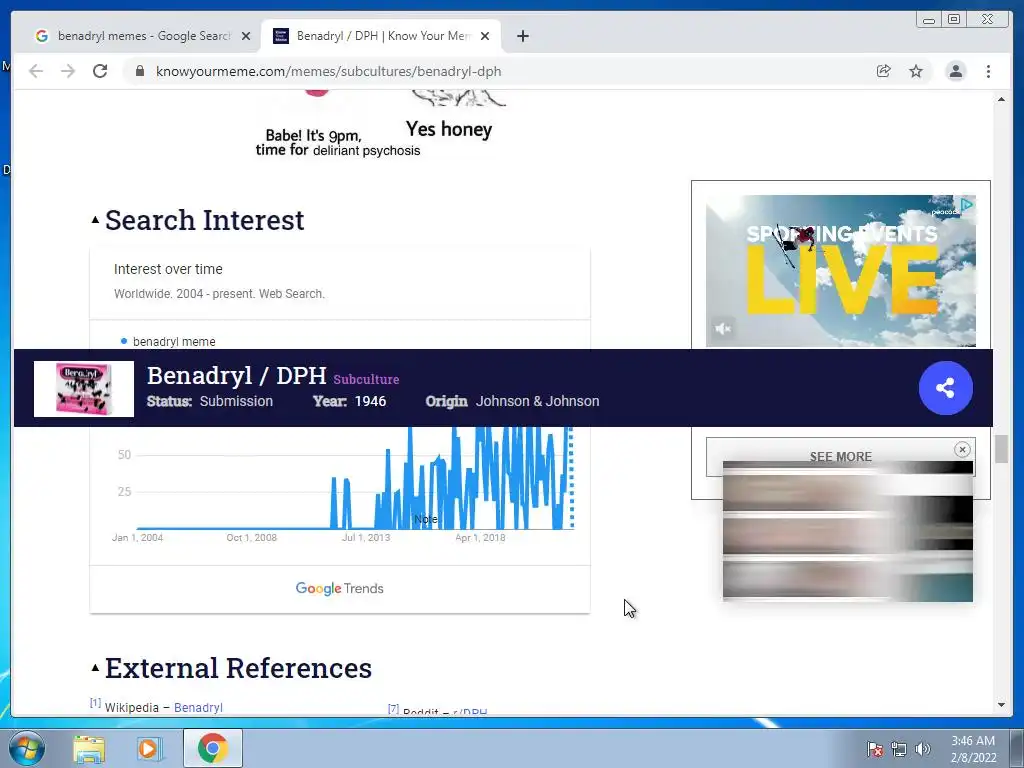1024x768 pixels.
Task: Open the clock showing 3:46 AM
Action: (x=973, y=749)
